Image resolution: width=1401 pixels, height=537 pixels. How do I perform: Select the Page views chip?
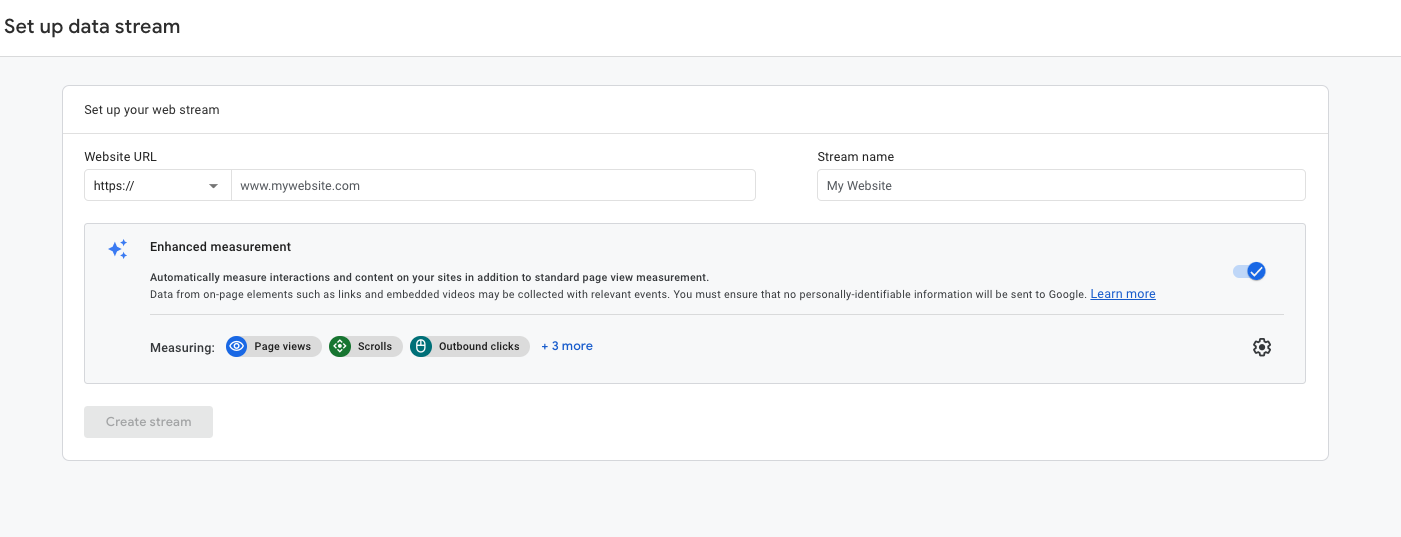pyautogui.click(x=274, y=347)
